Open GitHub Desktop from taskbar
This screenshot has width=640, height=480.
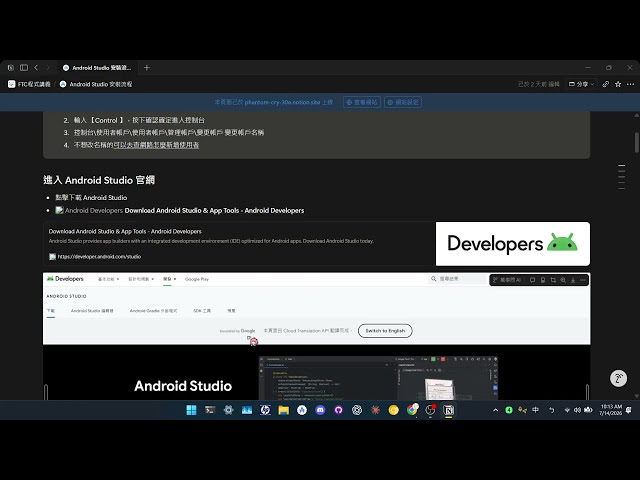339,410
